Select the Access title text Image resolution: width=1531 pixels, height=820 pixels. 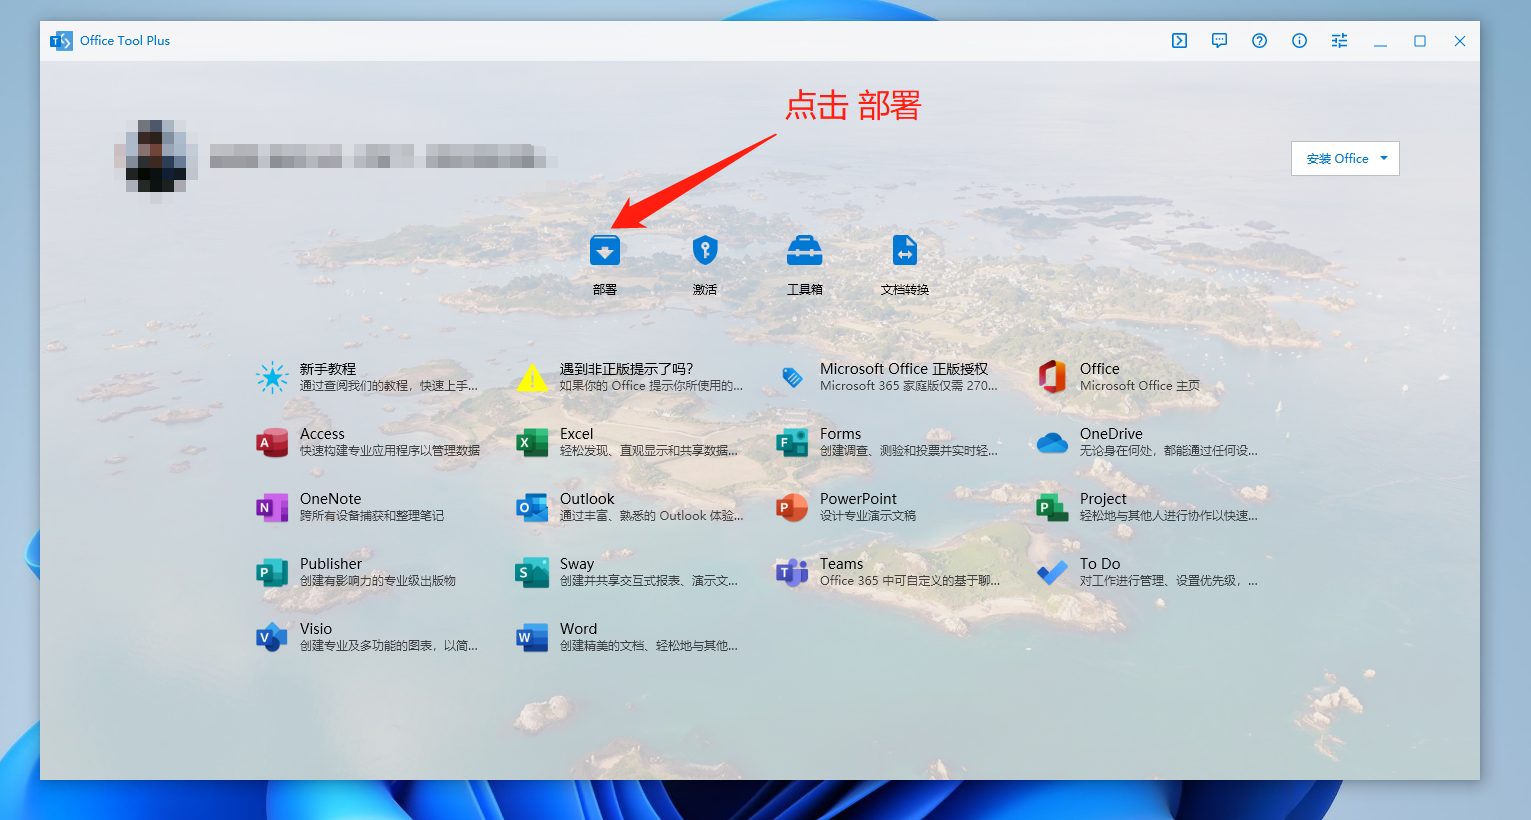click(x=322, y=434)
